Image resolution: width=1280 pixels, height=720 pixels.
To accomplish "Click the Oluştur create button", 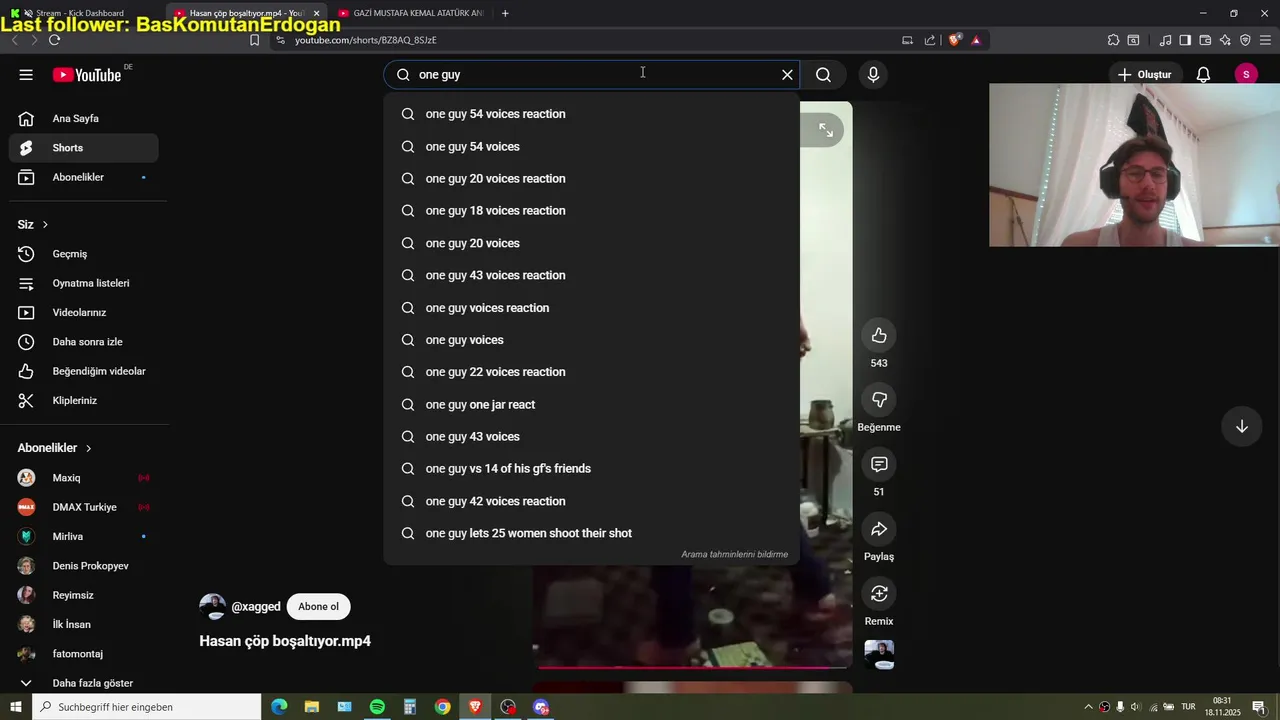I will (x=1145, y=75).
